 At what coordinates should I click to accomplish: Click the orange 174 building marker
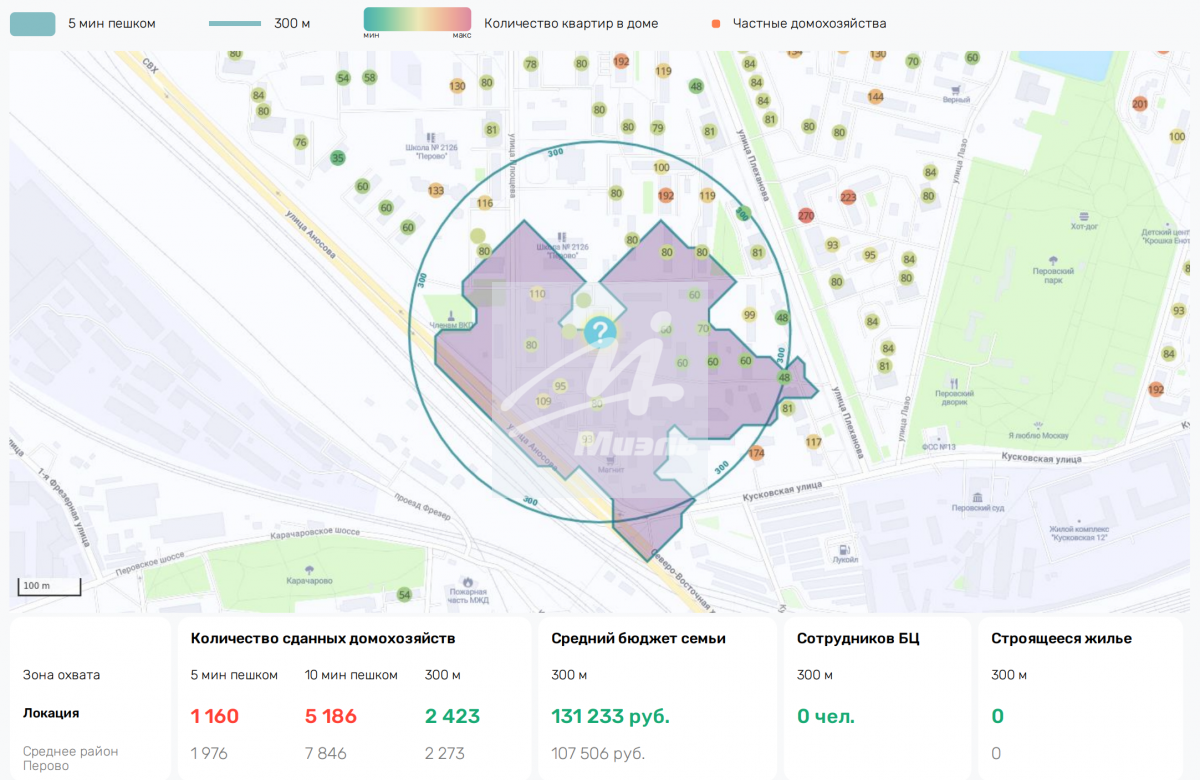click(x=756, y=453)
